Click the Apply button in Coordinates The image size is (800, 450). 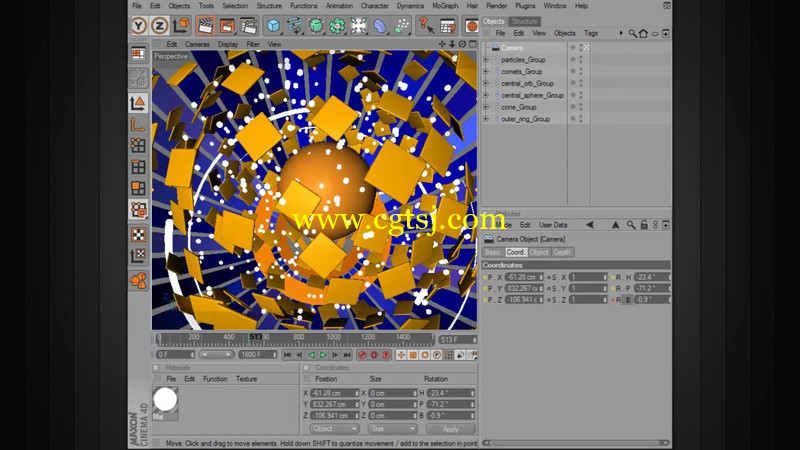click(451, 429)
